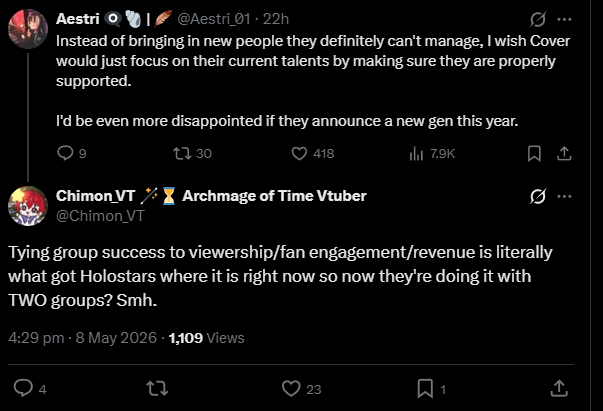Click Grok icon on Chimon_VT's tweet
Viewport: 603px width, 411px height.
click(x=537, y=196)
